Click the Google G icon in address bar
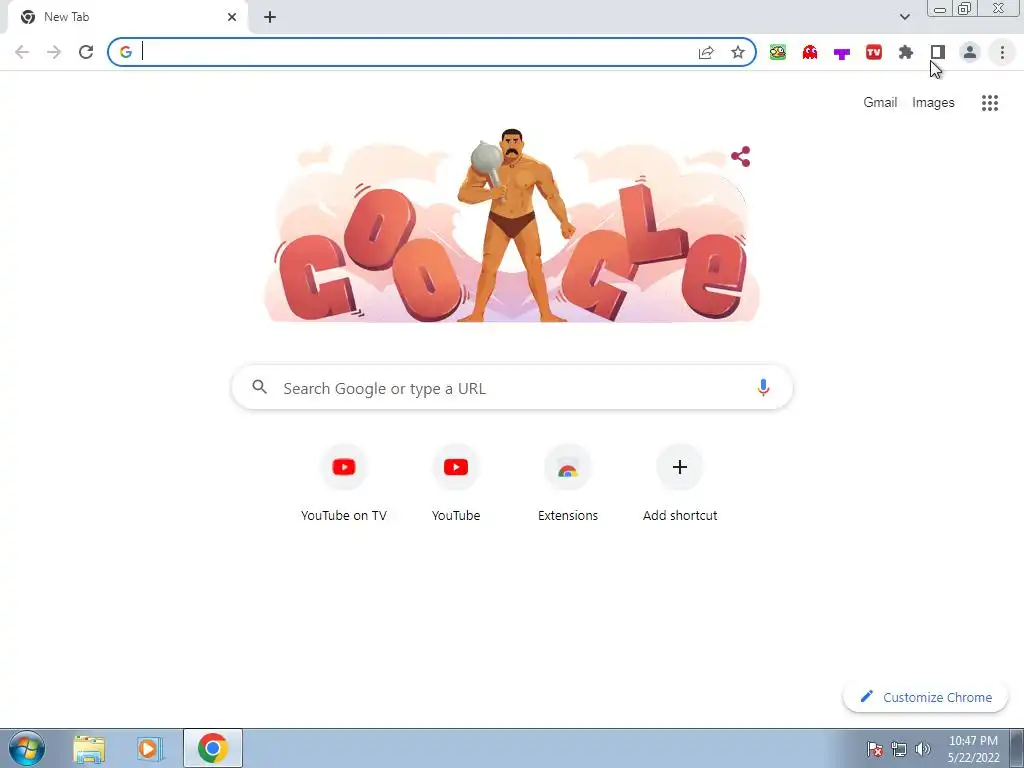Screen dimensions: 1024x768 (x=126, y=52)
